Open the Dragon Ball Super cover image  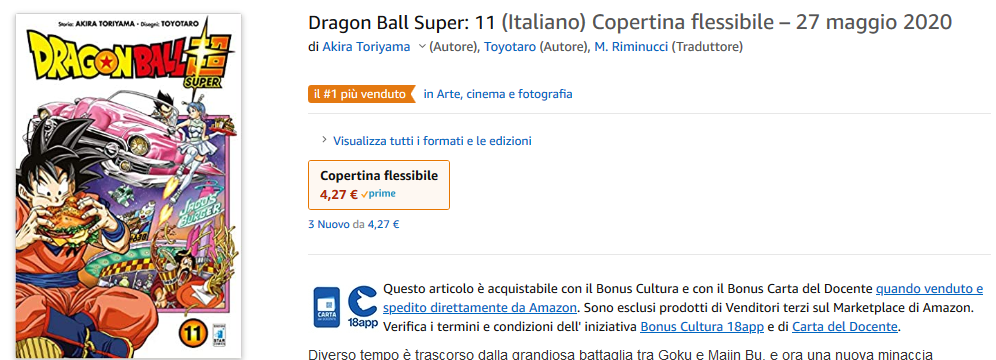[128, 185]
